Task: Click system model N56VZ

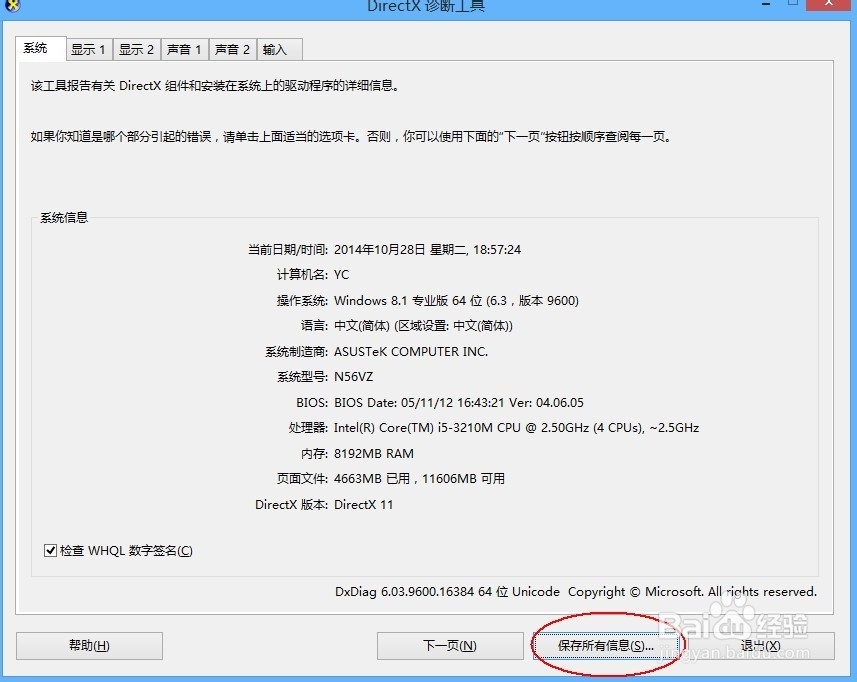Action: tap(353, 377)
